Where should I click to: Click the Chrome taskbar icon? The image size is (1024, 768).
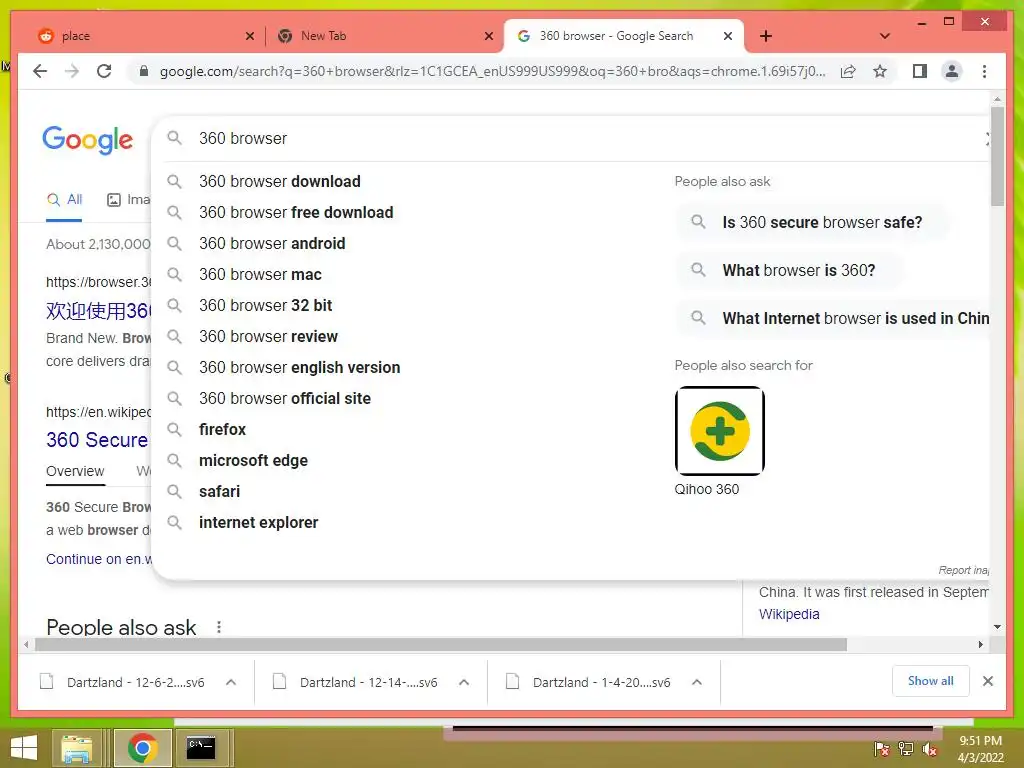click(143, 748)
